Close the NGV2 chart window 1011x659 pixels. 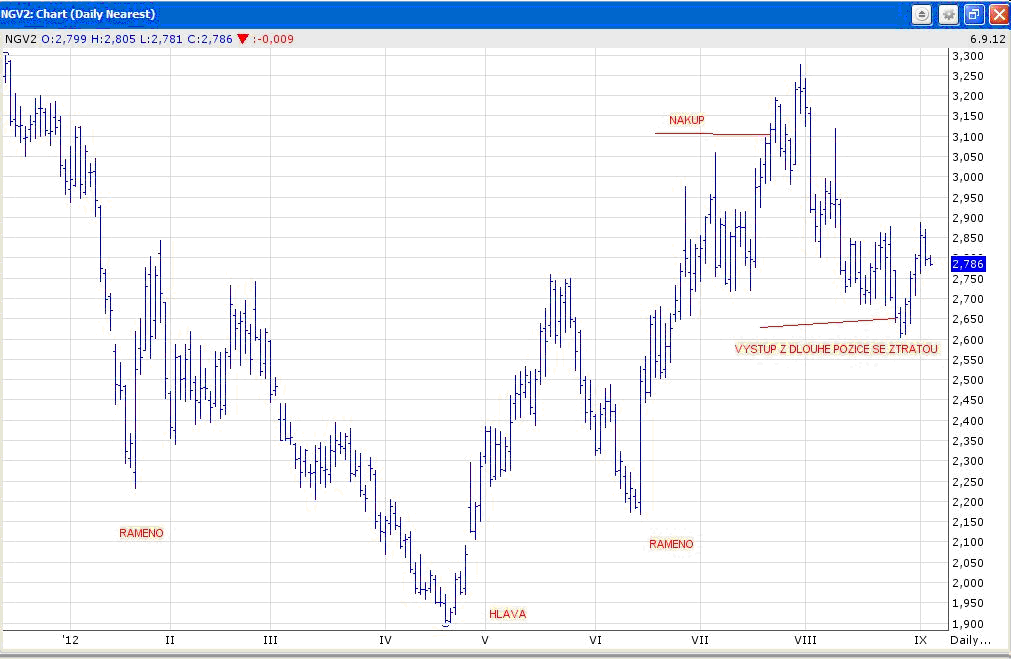pyautogui.click(x=999, y=14)
